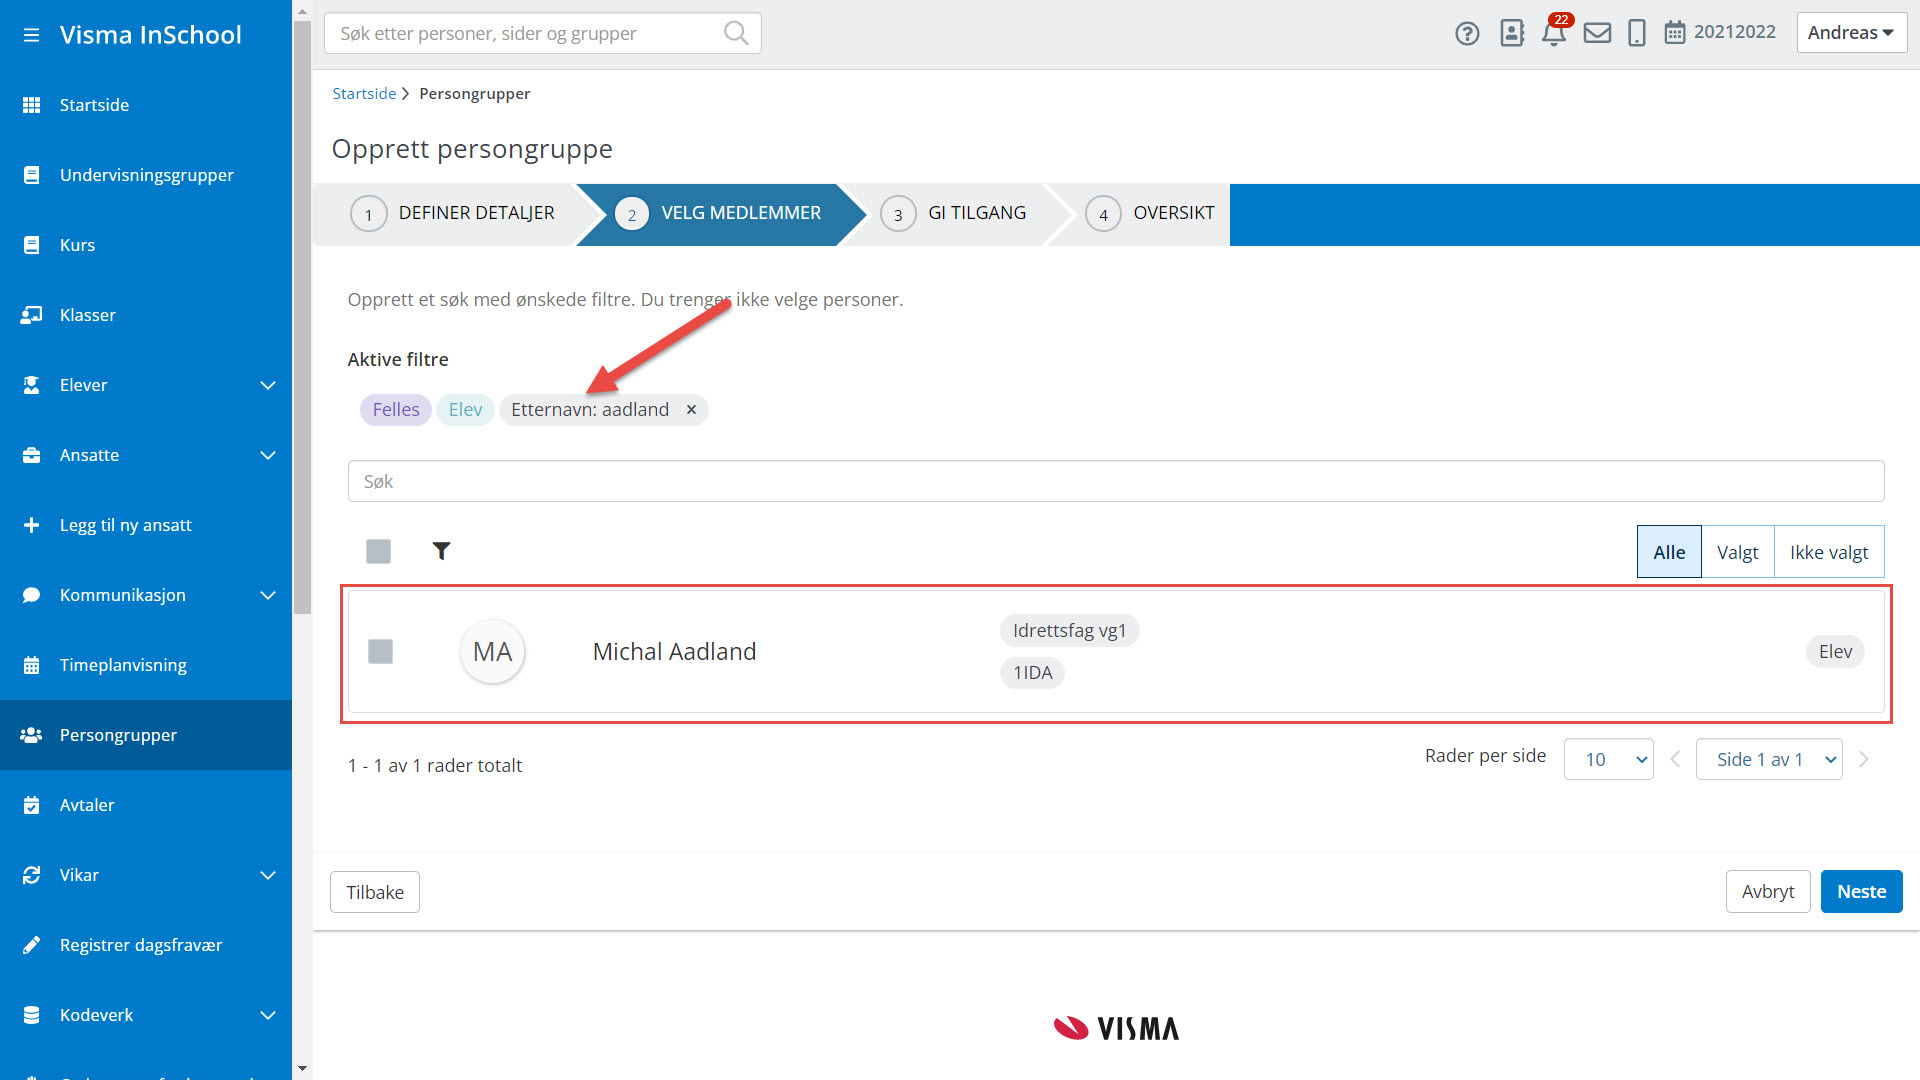Focus the Søk members filter field
This screenshot has width=1920, height=1080.
[x=1116, y=482]
